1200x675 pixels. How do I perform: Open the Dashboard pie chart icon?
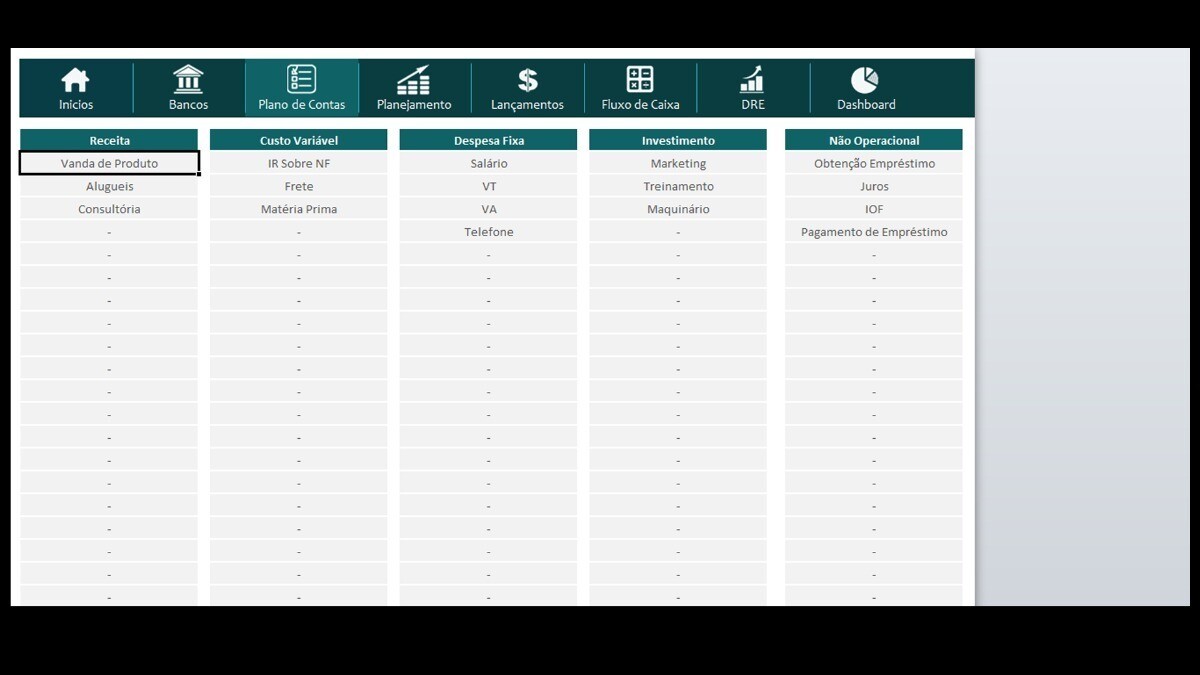[x=865, y=80]
